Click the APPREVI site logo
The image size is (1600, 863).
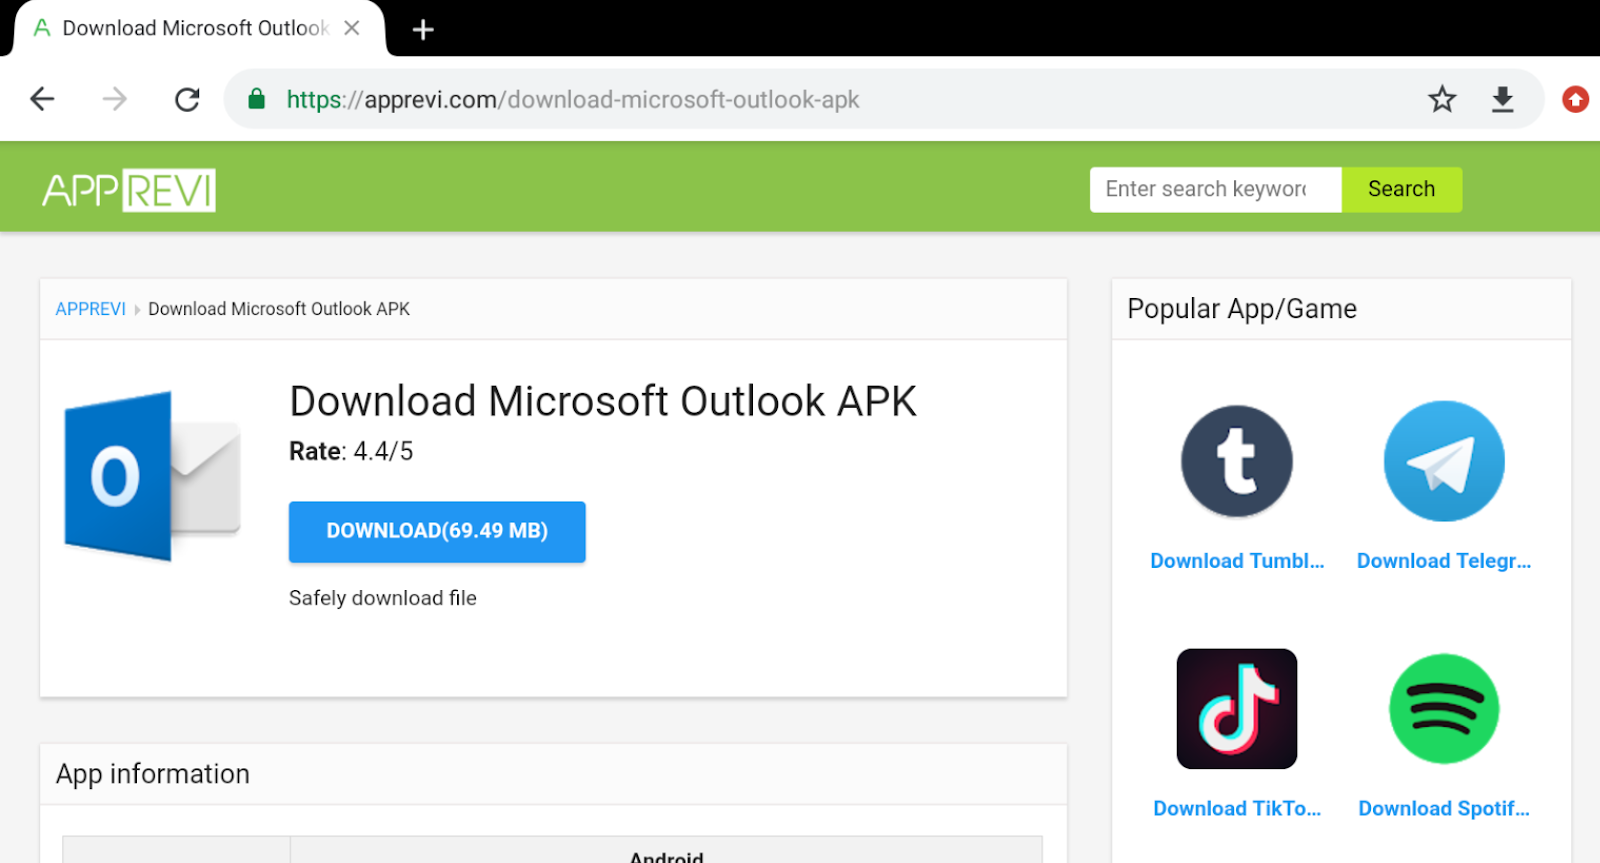129,190
